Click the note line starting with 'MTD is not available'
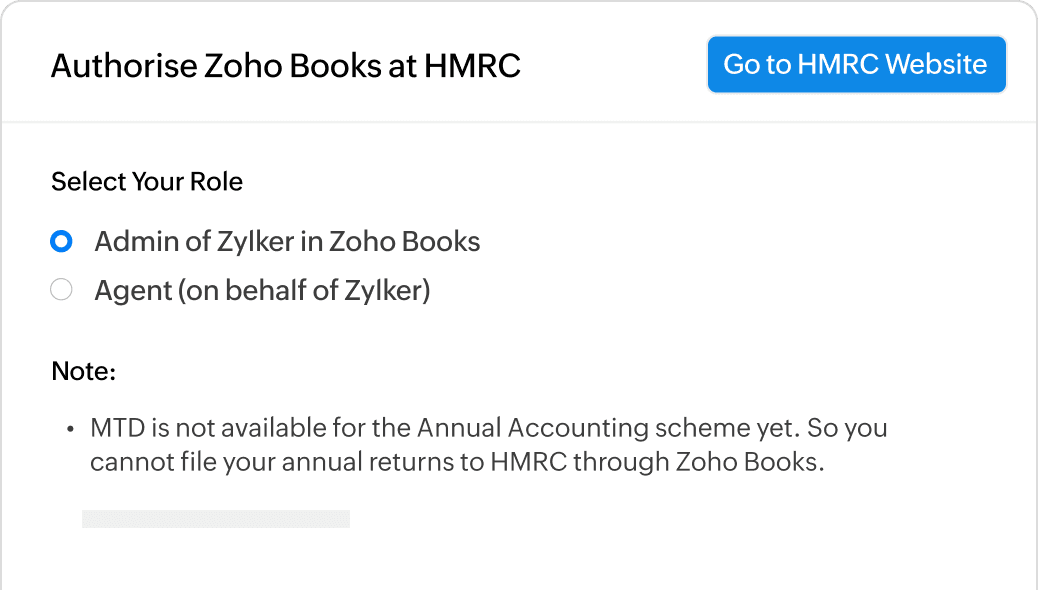The image size is (1038, 590). 488,429
